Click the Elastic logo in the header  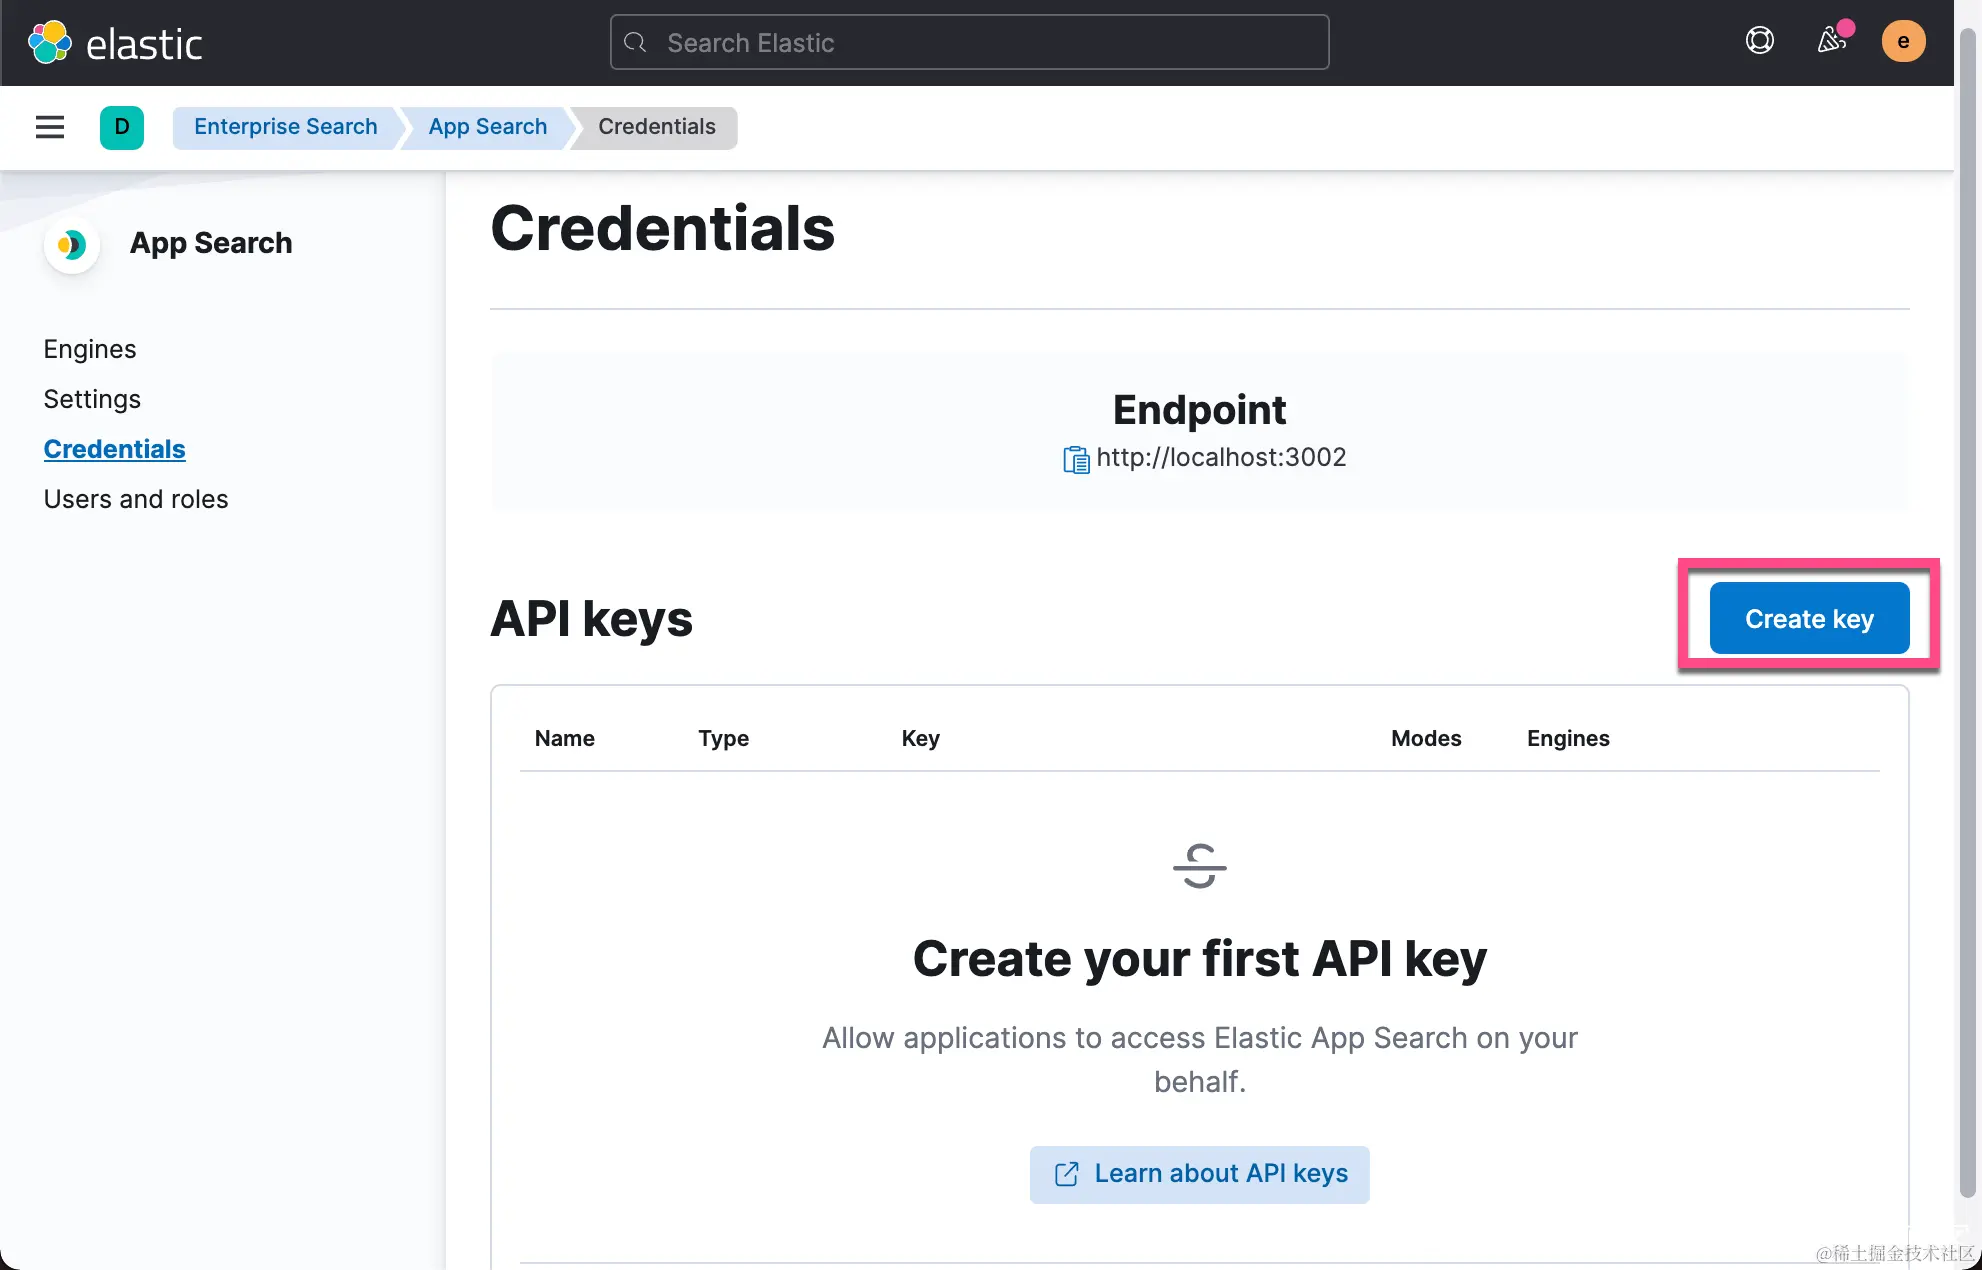point(115,43)
